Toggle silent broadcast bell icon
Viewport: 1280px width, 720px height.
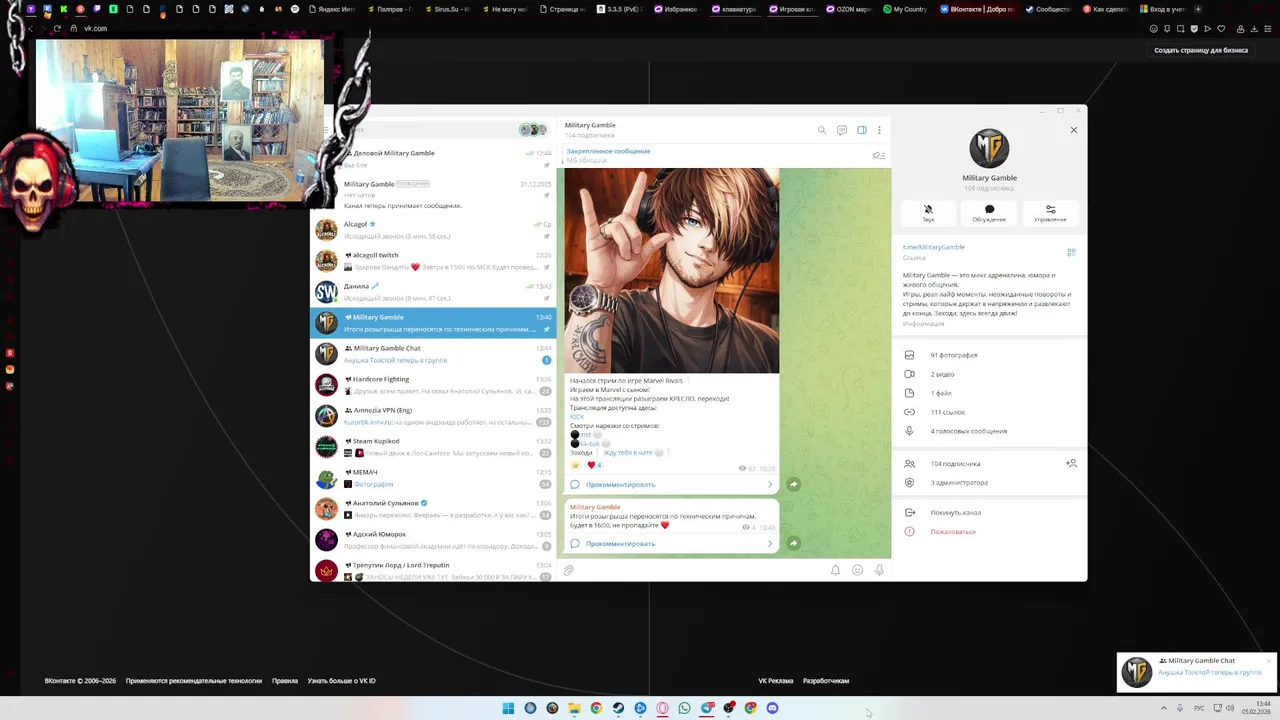[x=835, y=570]
